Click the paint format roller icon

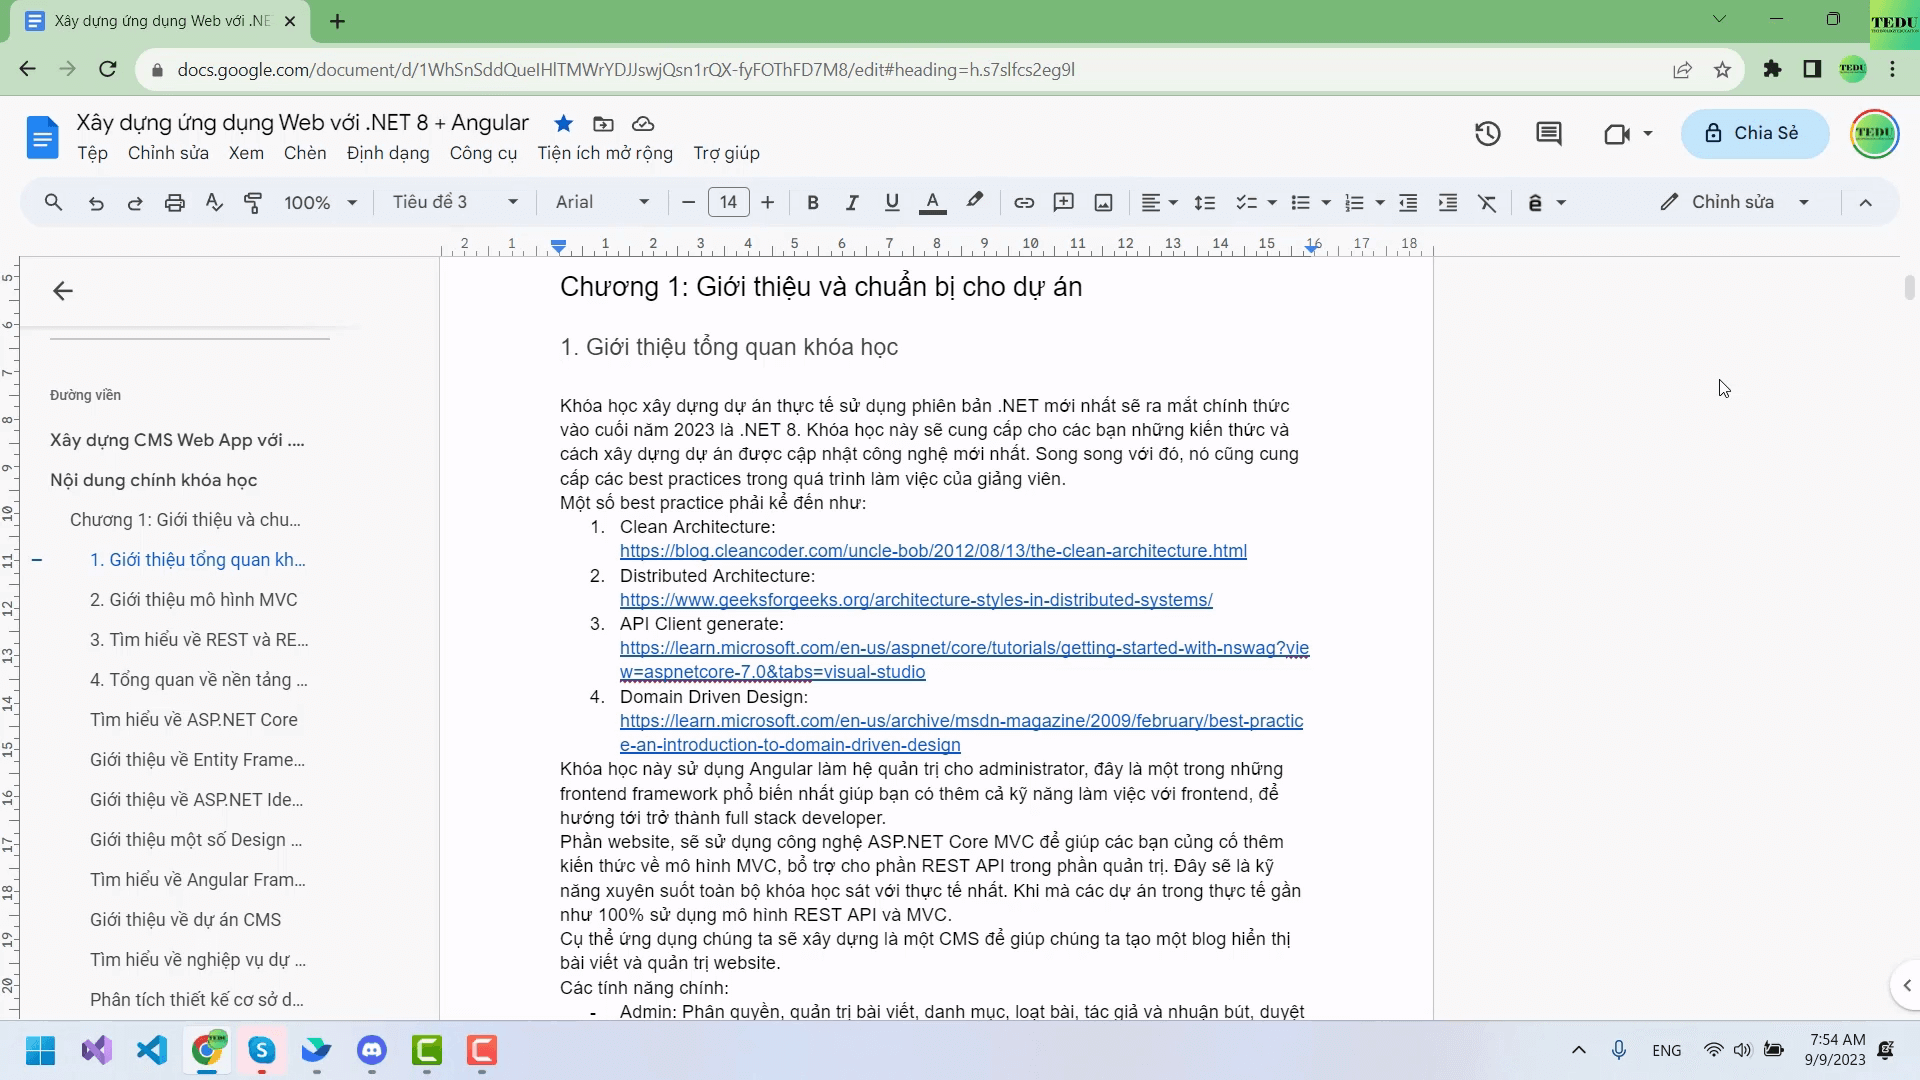coord(253,203)
